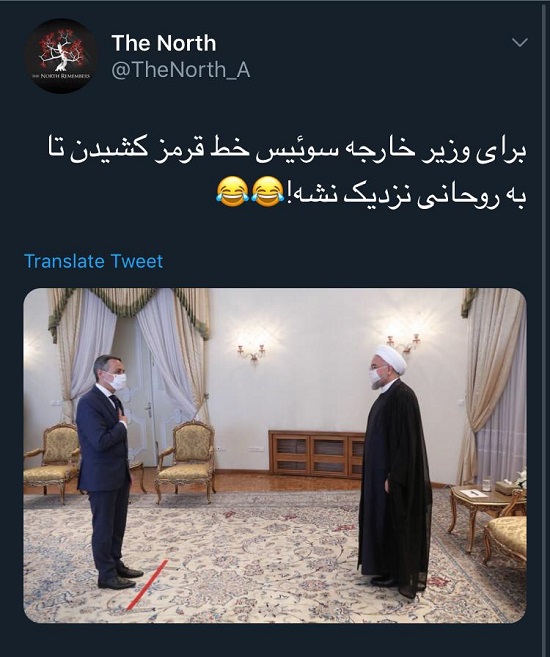Click the wooden cabinet in the photo
The width and height of the screenshot is (550, 657).
pyautogui.click(x=316, y=454)
